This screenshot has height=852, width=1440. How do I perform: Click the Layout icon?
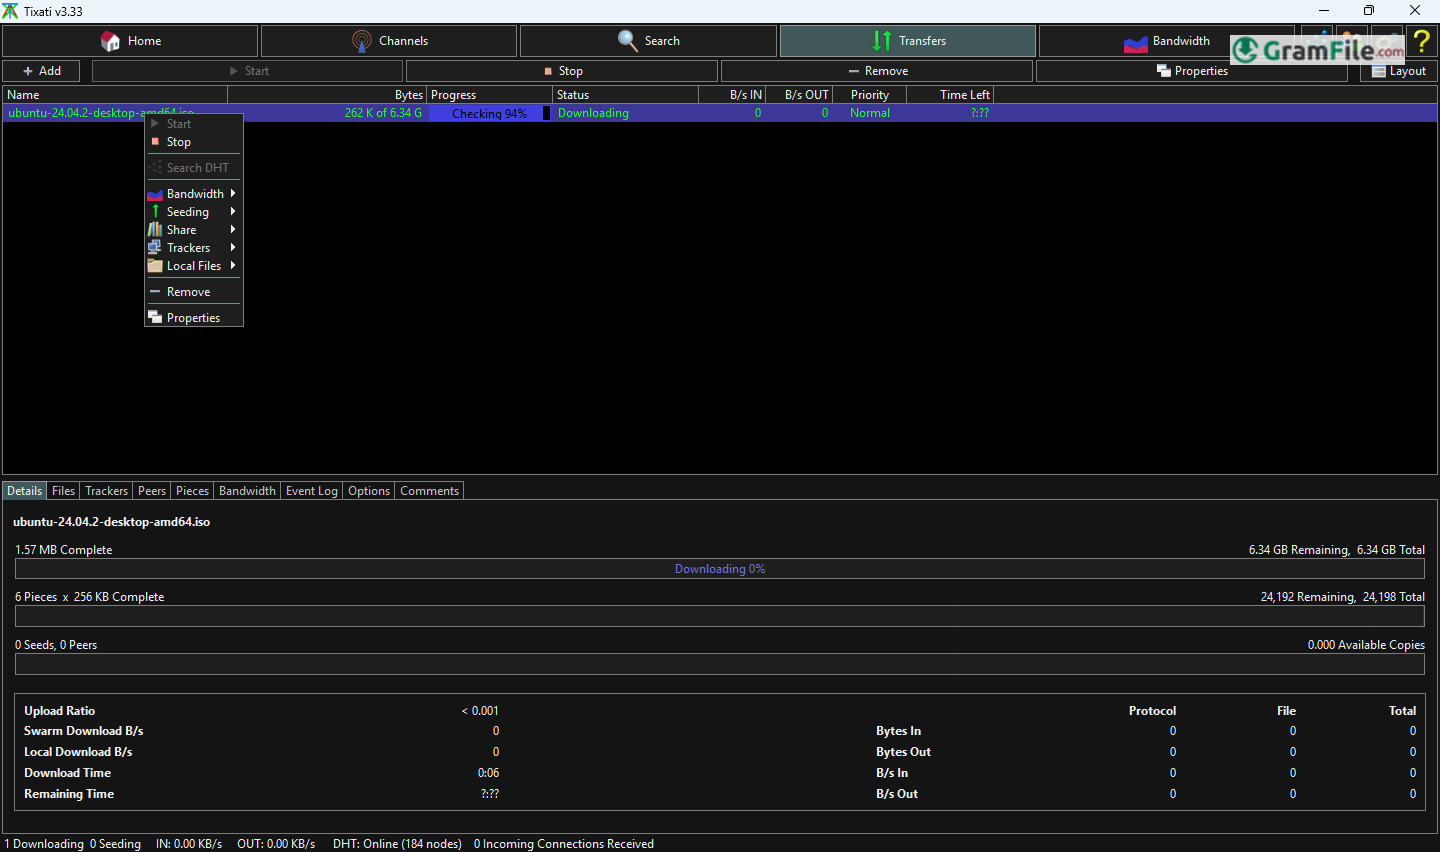[1379, 71]
